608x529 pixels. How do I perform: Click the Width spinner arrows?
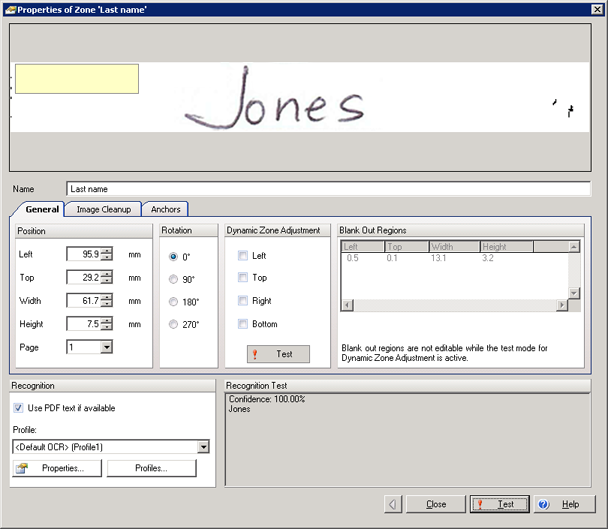106,300
